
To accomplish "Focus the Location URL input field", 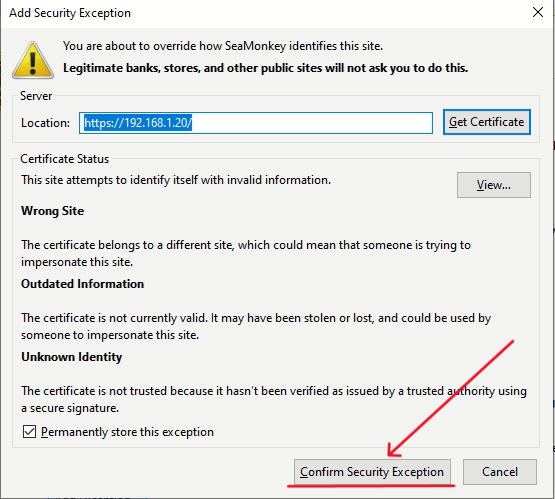I will (x=256, y=123).
